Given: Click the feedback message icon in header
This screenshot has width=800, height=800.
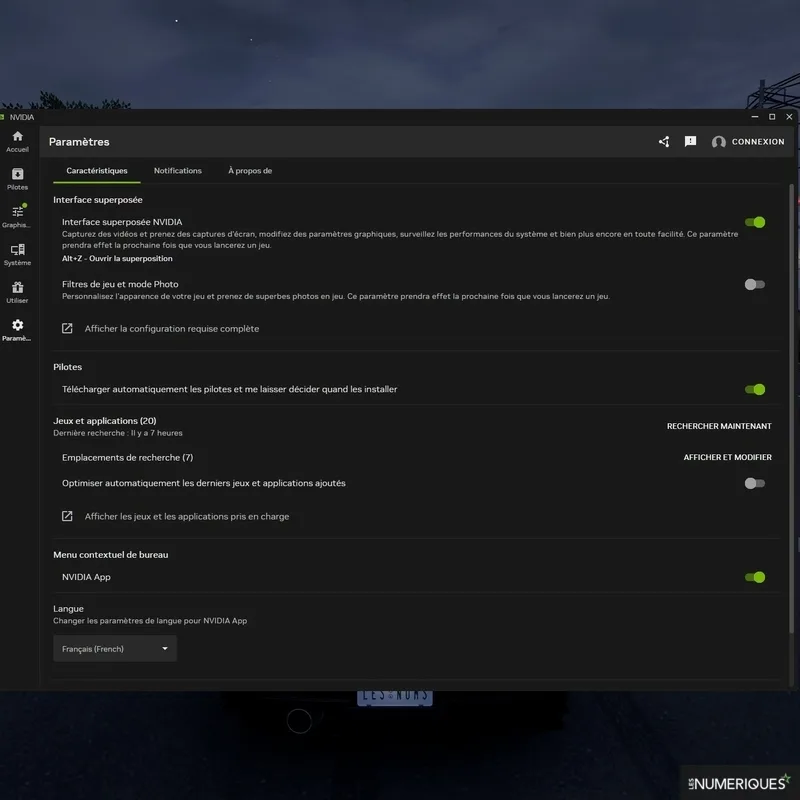Looking at the screenshot, I should [690, 141].
